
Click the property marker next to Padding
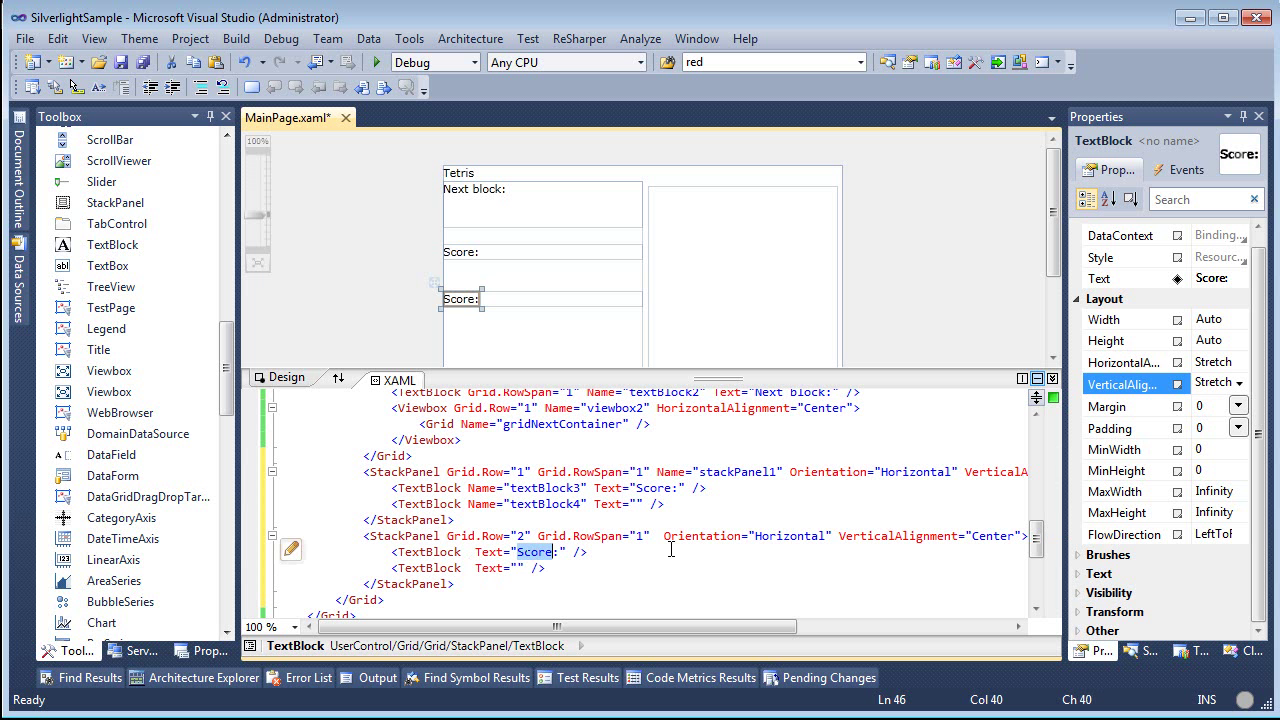coord(1177,429)
